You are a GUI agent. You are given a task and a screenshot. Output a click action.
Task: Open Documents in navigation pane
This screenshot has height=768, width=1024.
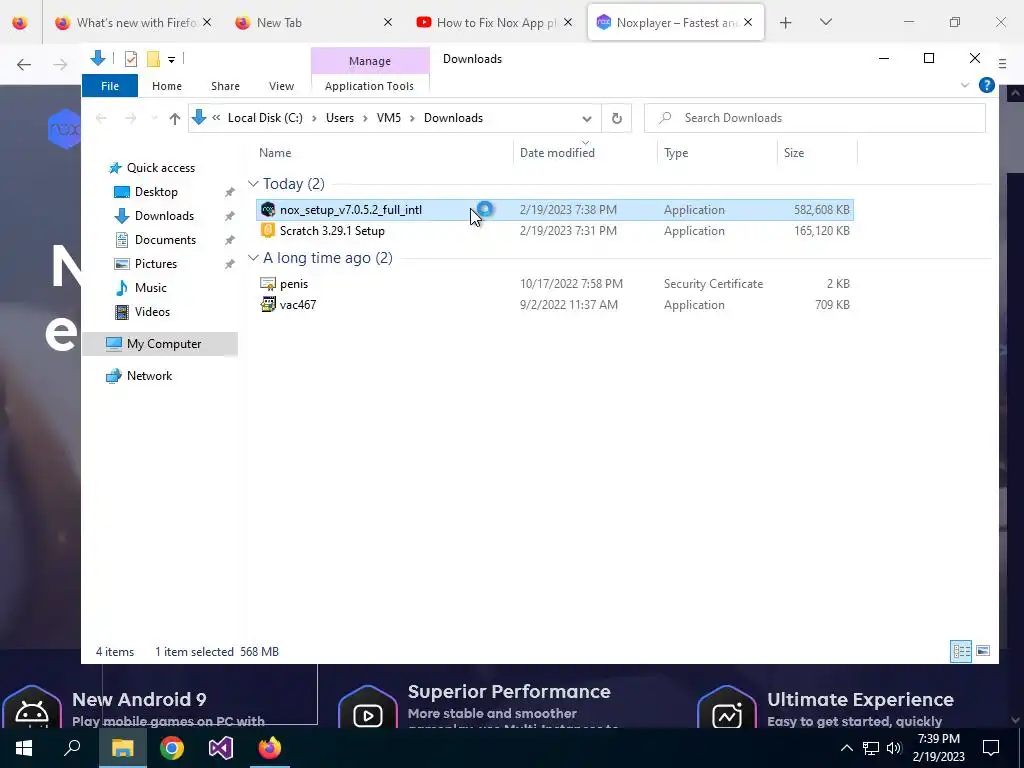coord(165,240)
